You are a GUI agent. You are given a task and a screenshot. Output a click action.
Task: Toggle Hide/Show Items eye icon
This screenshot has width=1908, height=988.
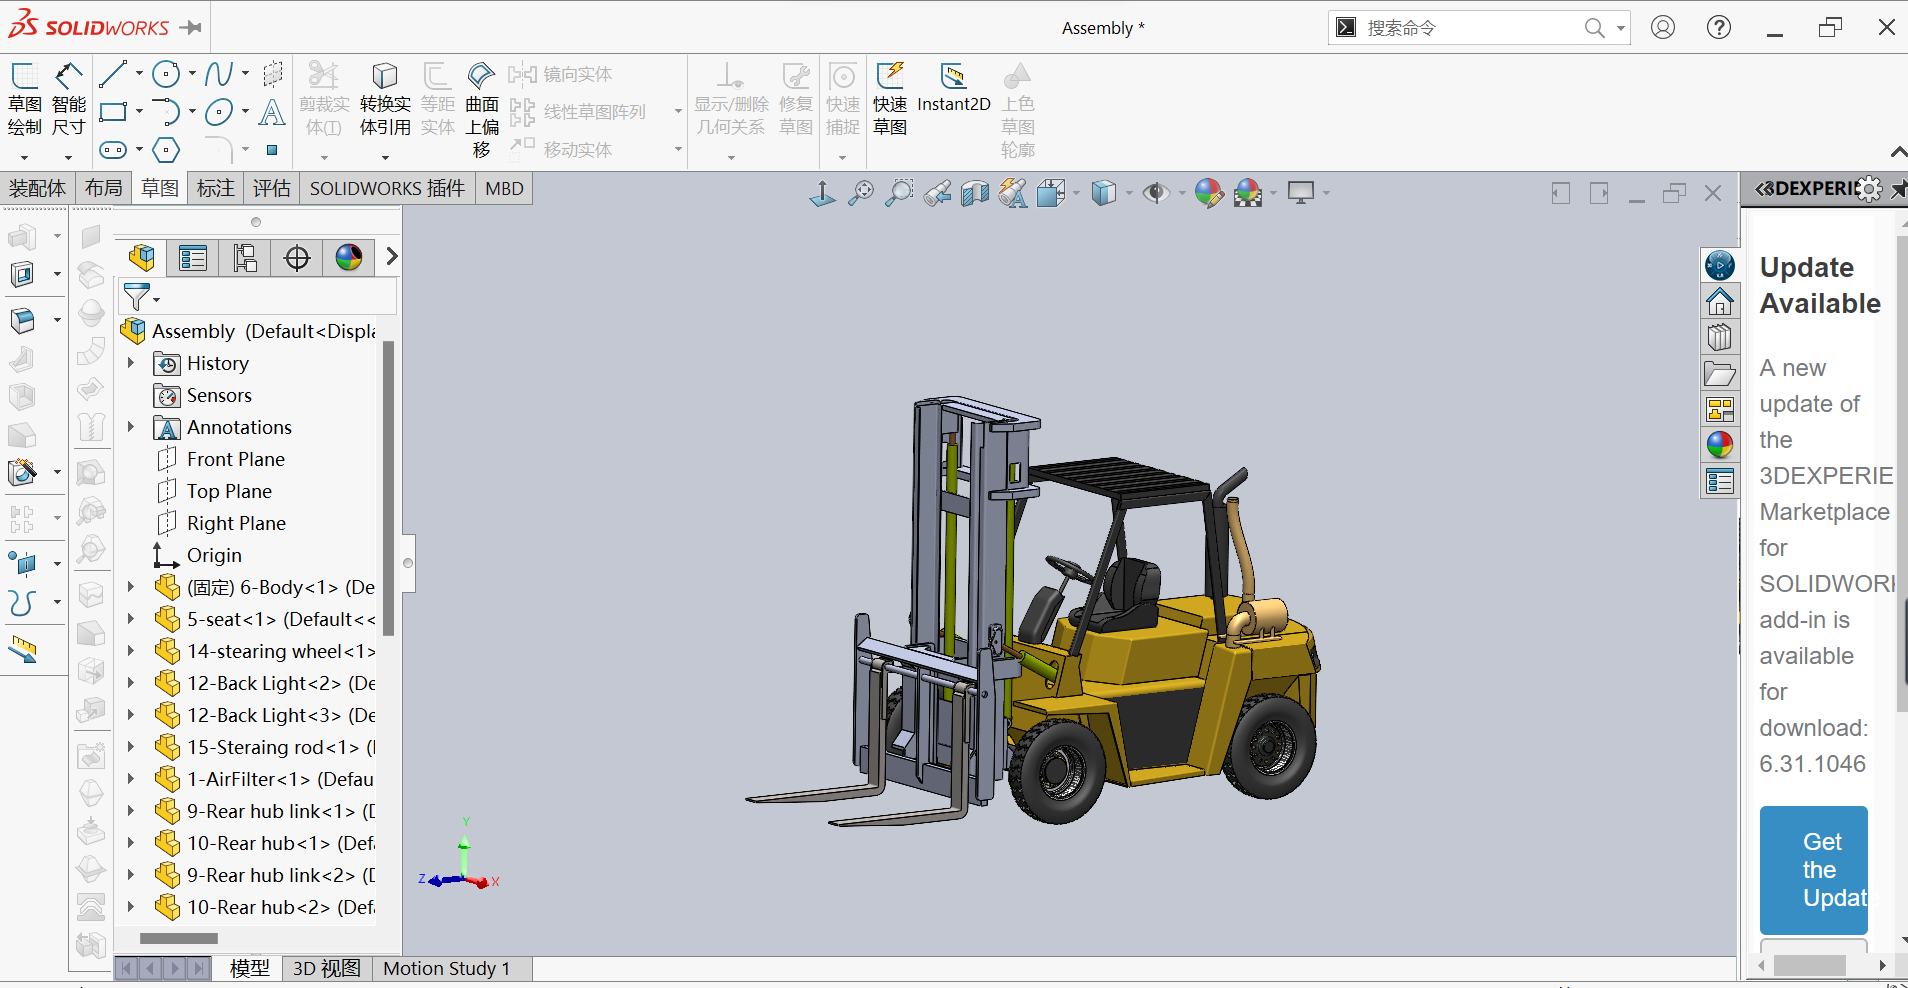point(1156,193)
